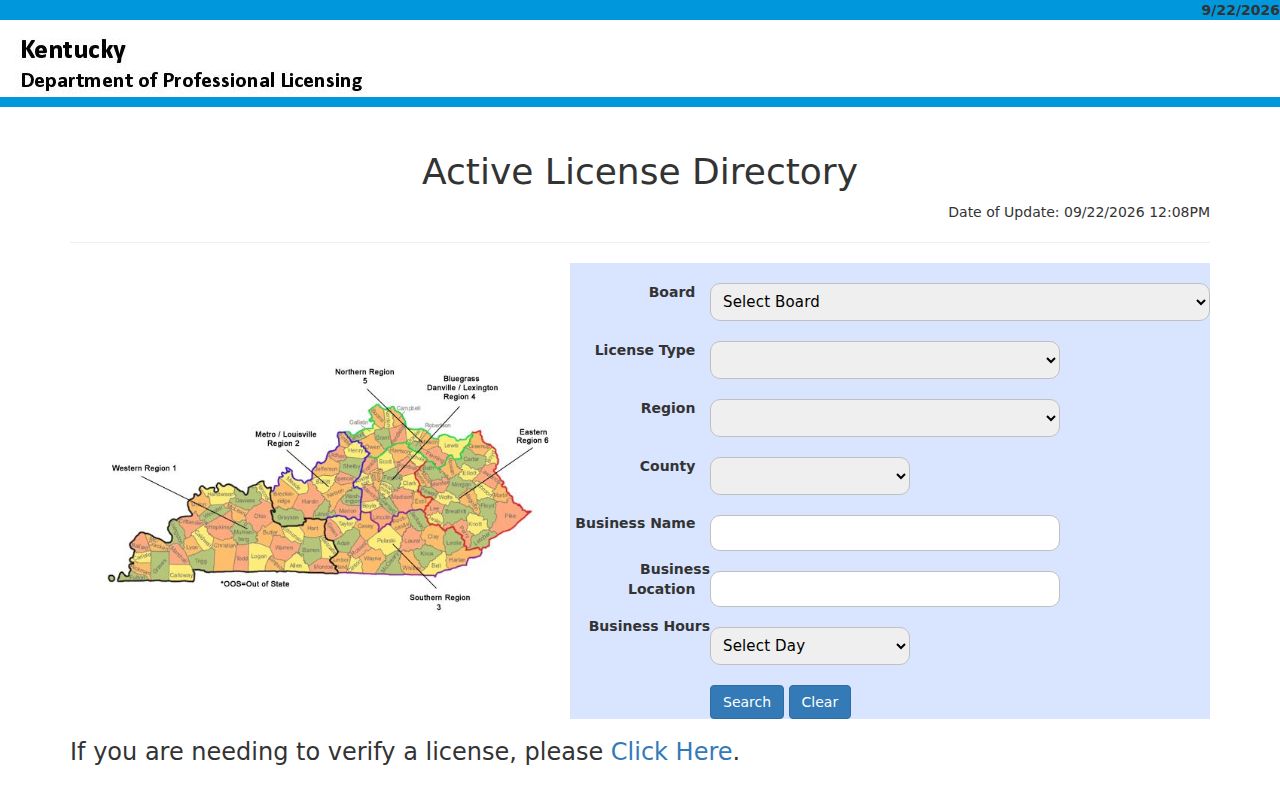Click the Western Region 1 map label
This screenshot has width=1280, height=800.
[x=144, y=468]
